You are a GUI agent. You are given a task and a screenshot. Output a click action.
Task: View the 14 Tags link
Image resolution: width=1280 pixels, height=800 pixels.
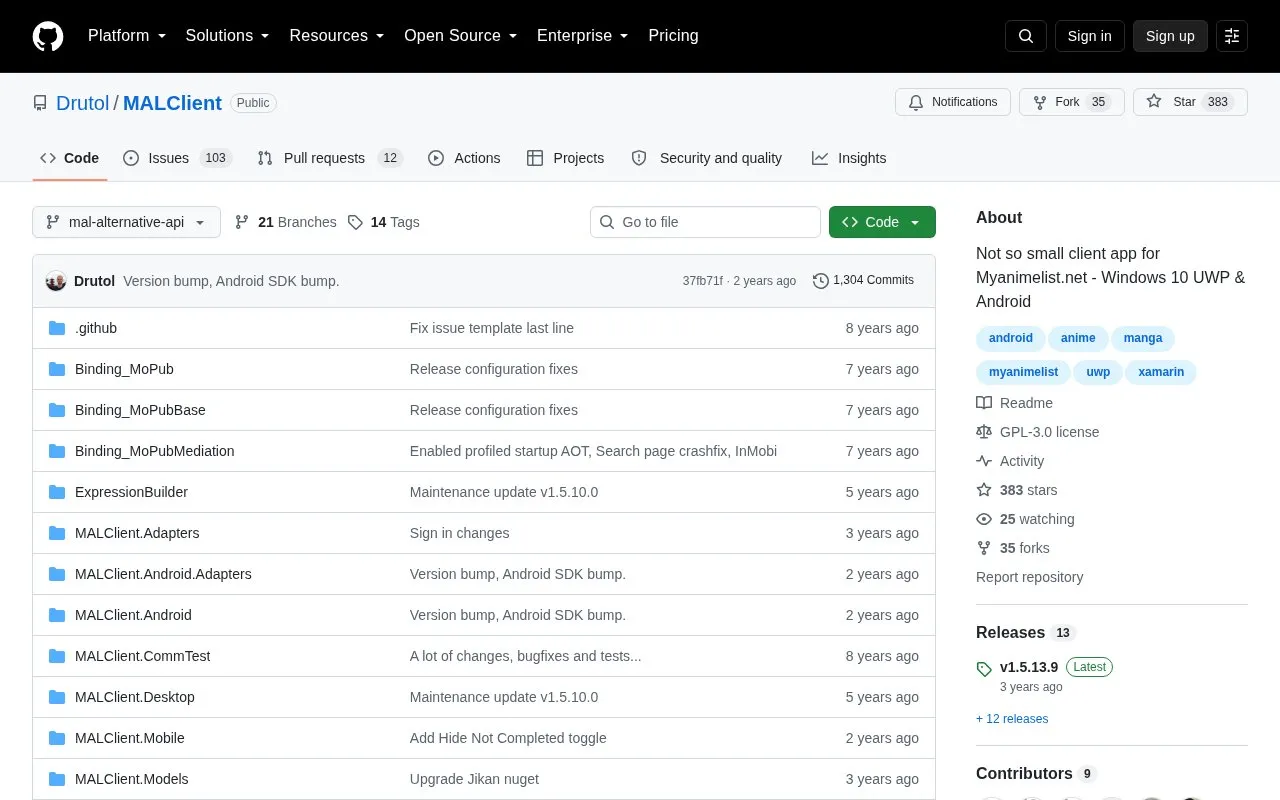pyautogui.click(x=384, y=222)
